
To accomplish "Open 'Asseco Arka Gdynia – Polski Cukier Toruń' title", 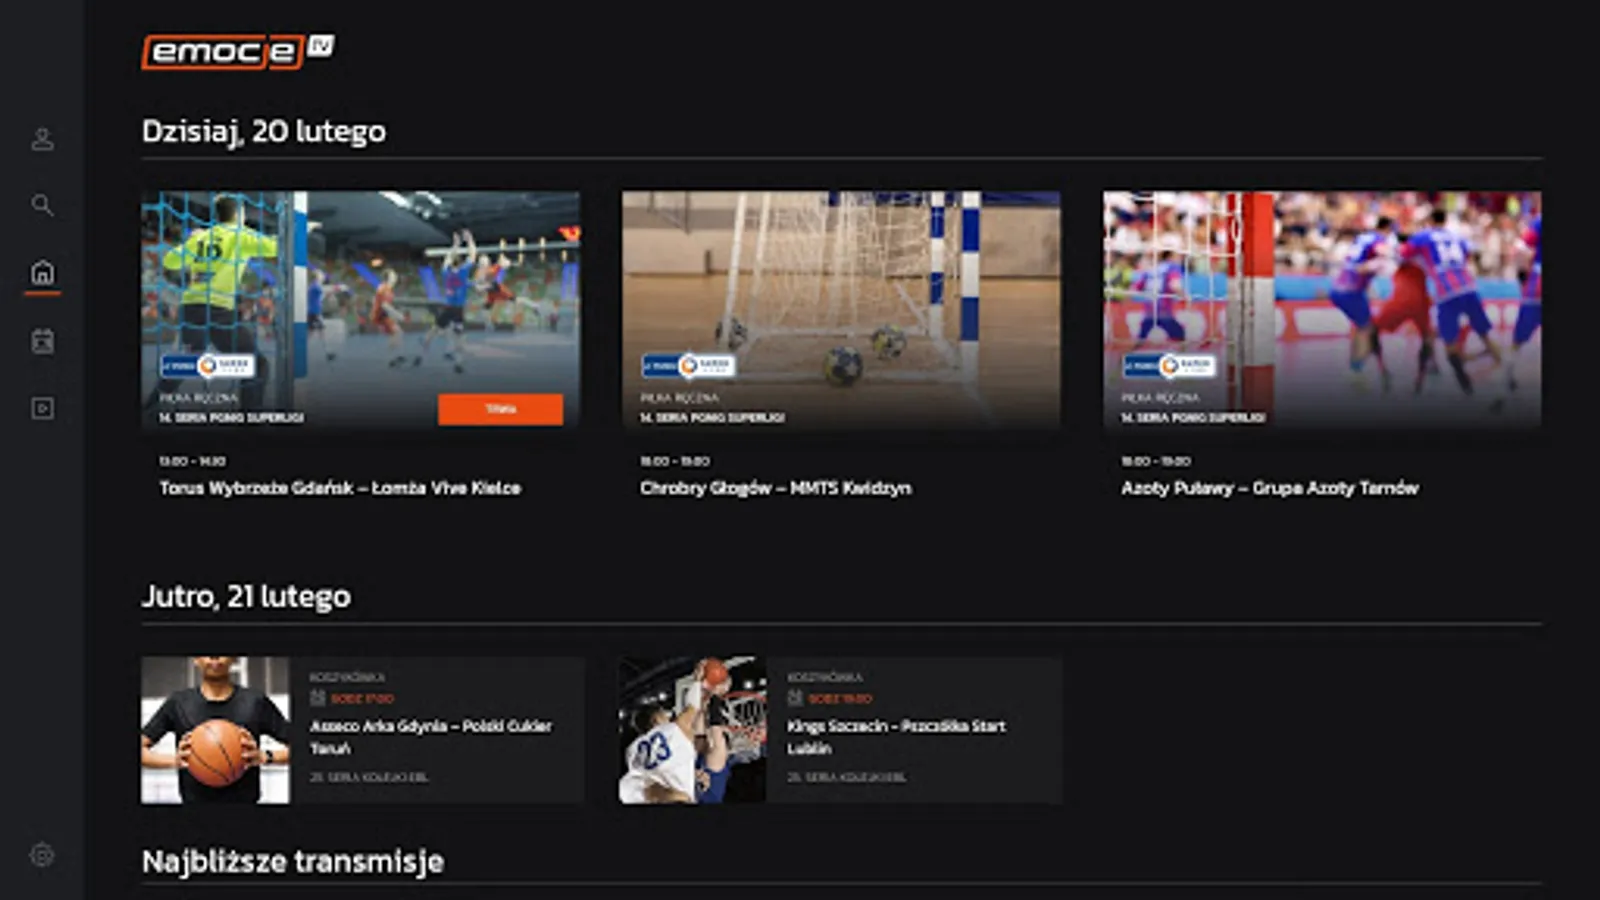I will click(431, 737).
